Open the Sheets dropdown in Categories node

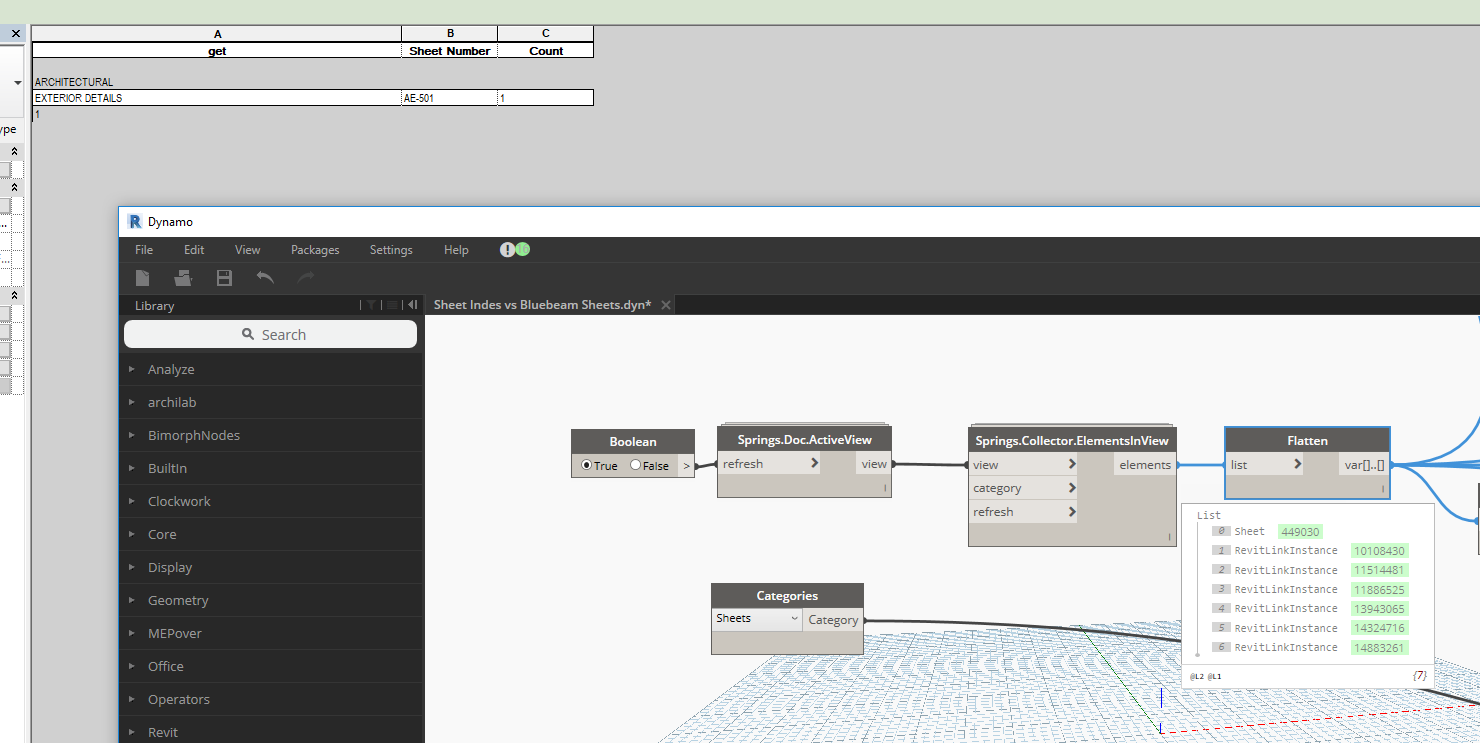tap(757, 619)
